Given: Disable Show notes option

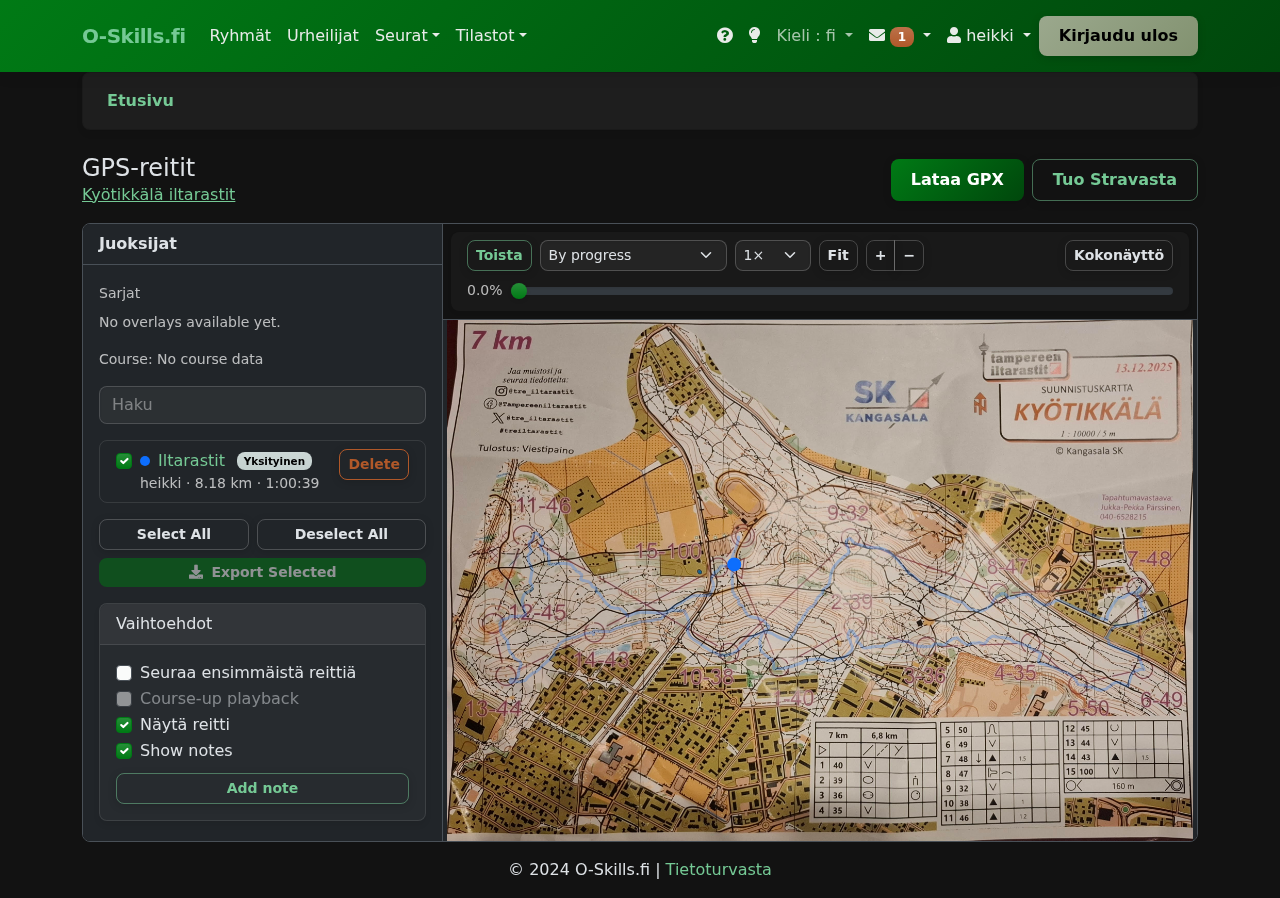Looking at the screenshot, I should pyautogui.click(x=124, y=751).
